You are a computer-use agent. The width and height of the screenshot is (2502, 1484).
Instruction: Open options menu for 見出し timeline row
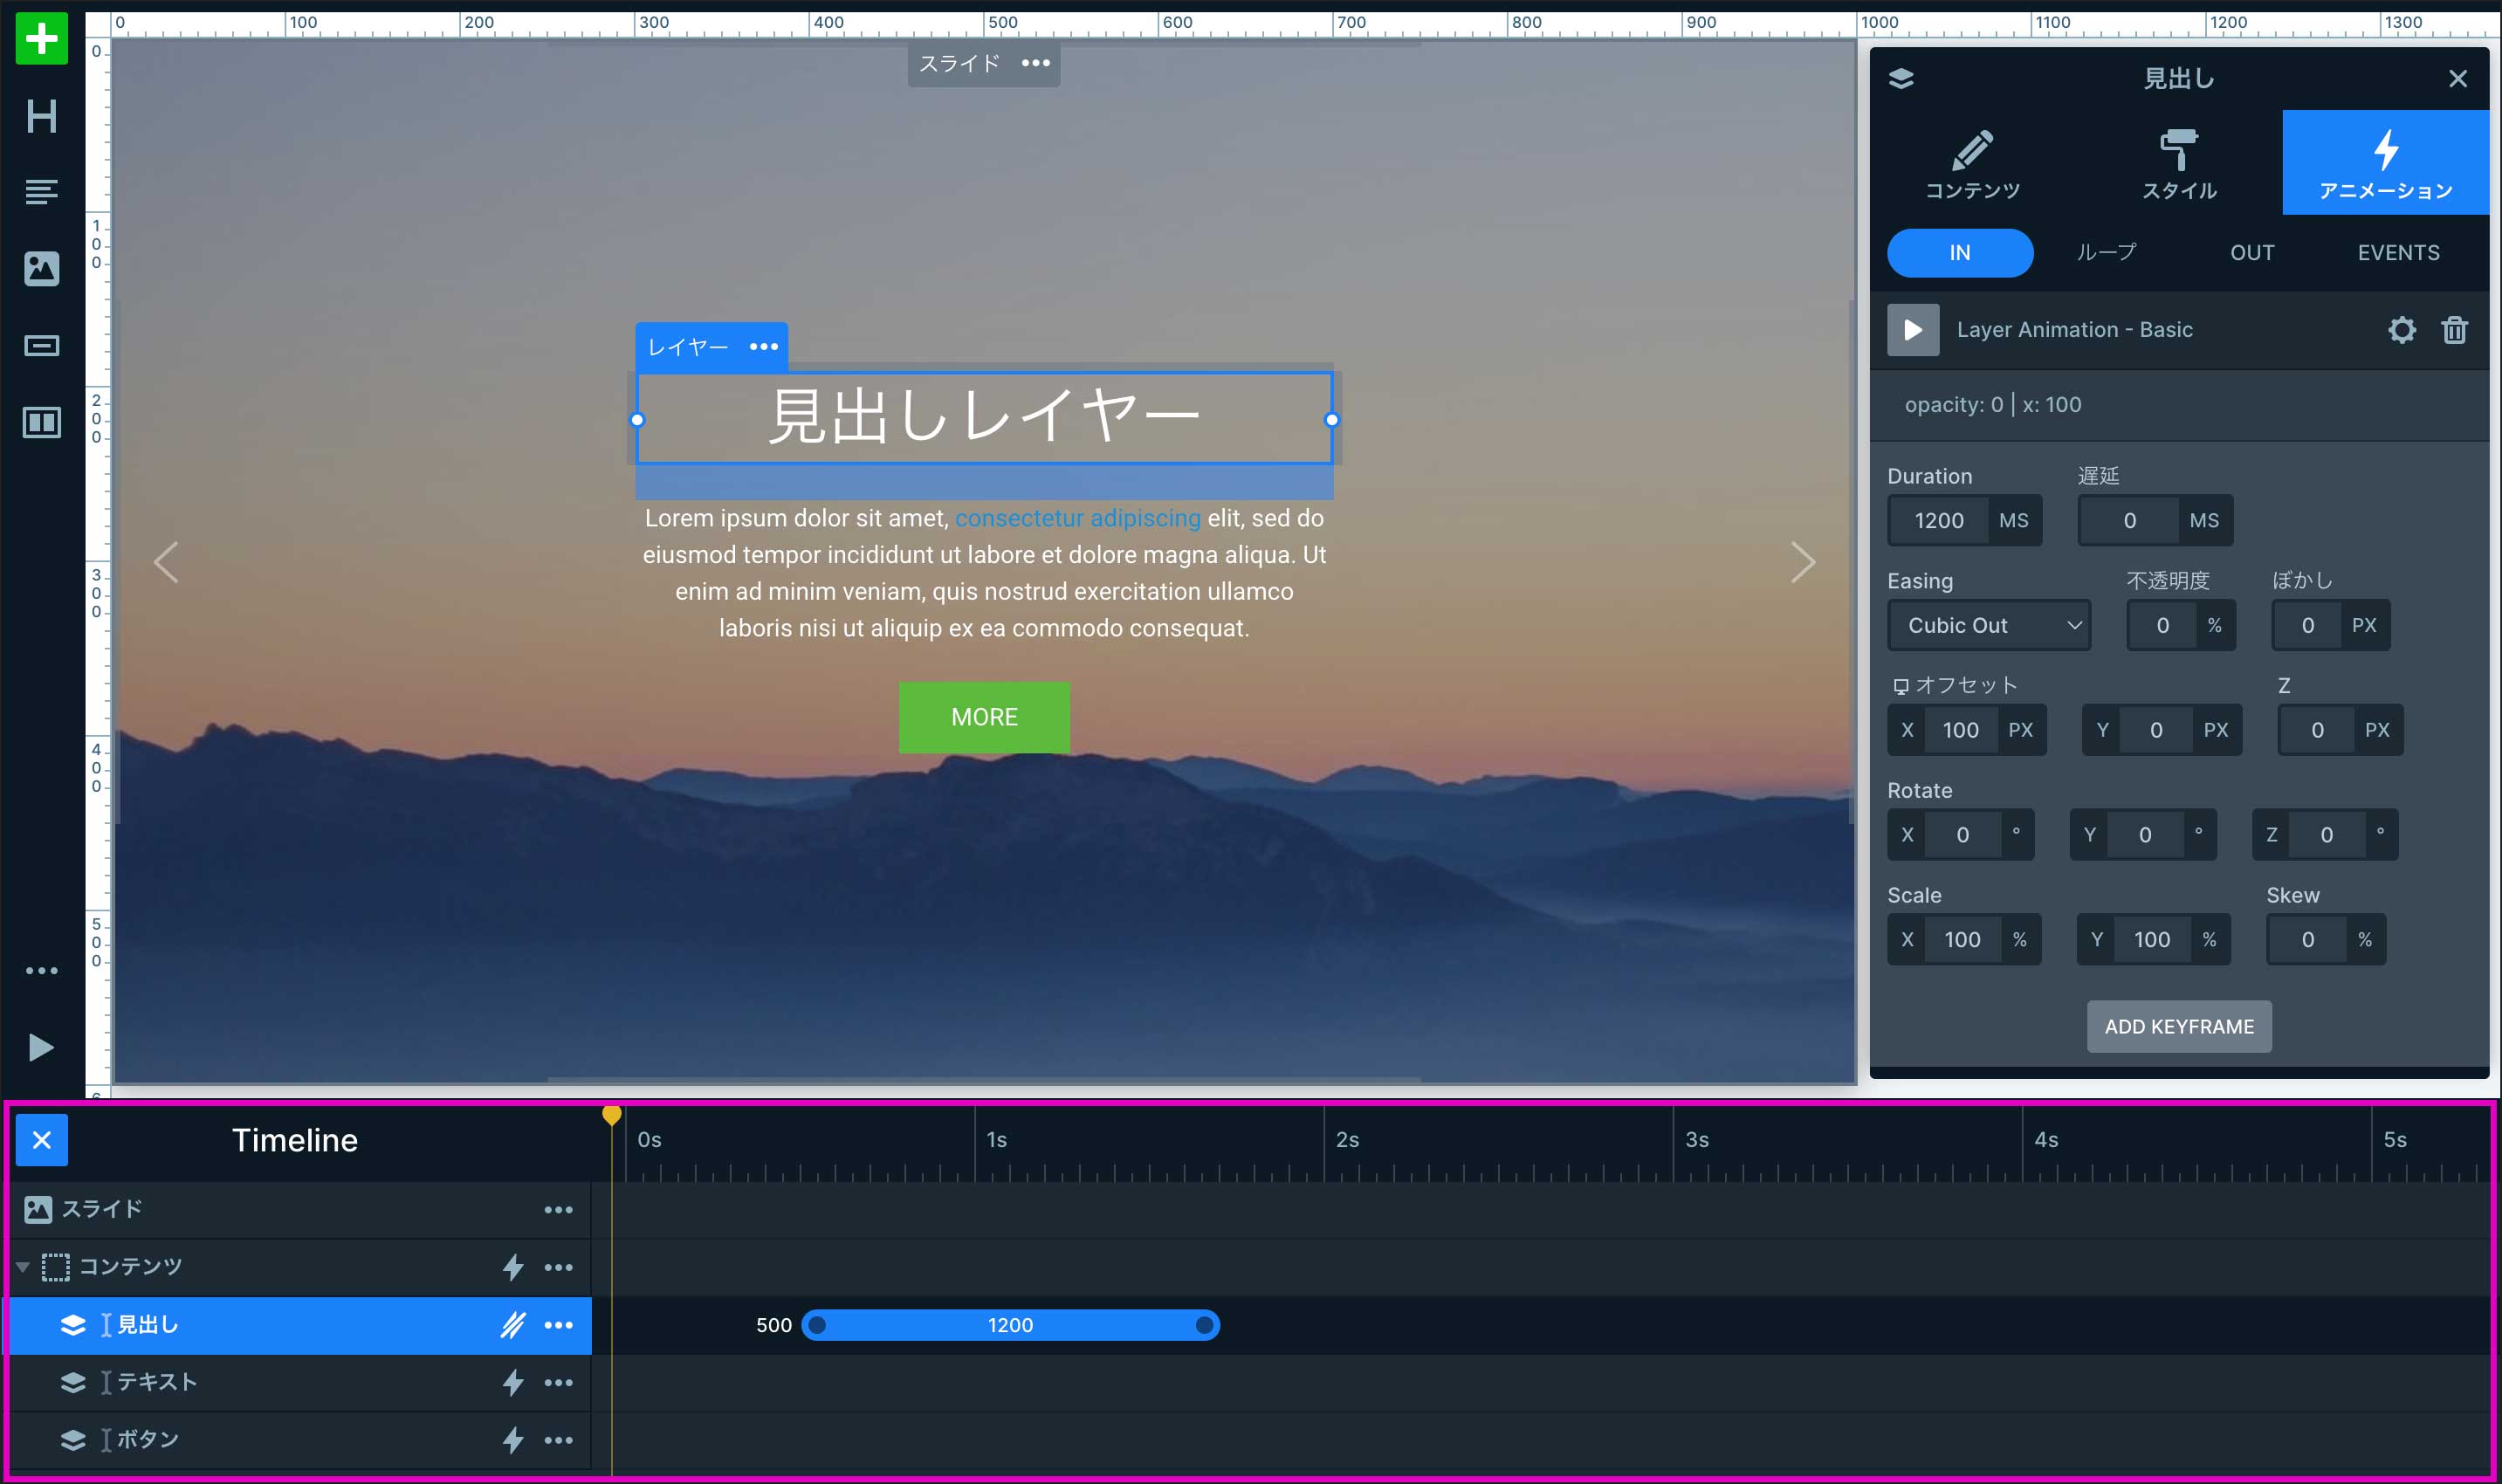[558, 1325]
